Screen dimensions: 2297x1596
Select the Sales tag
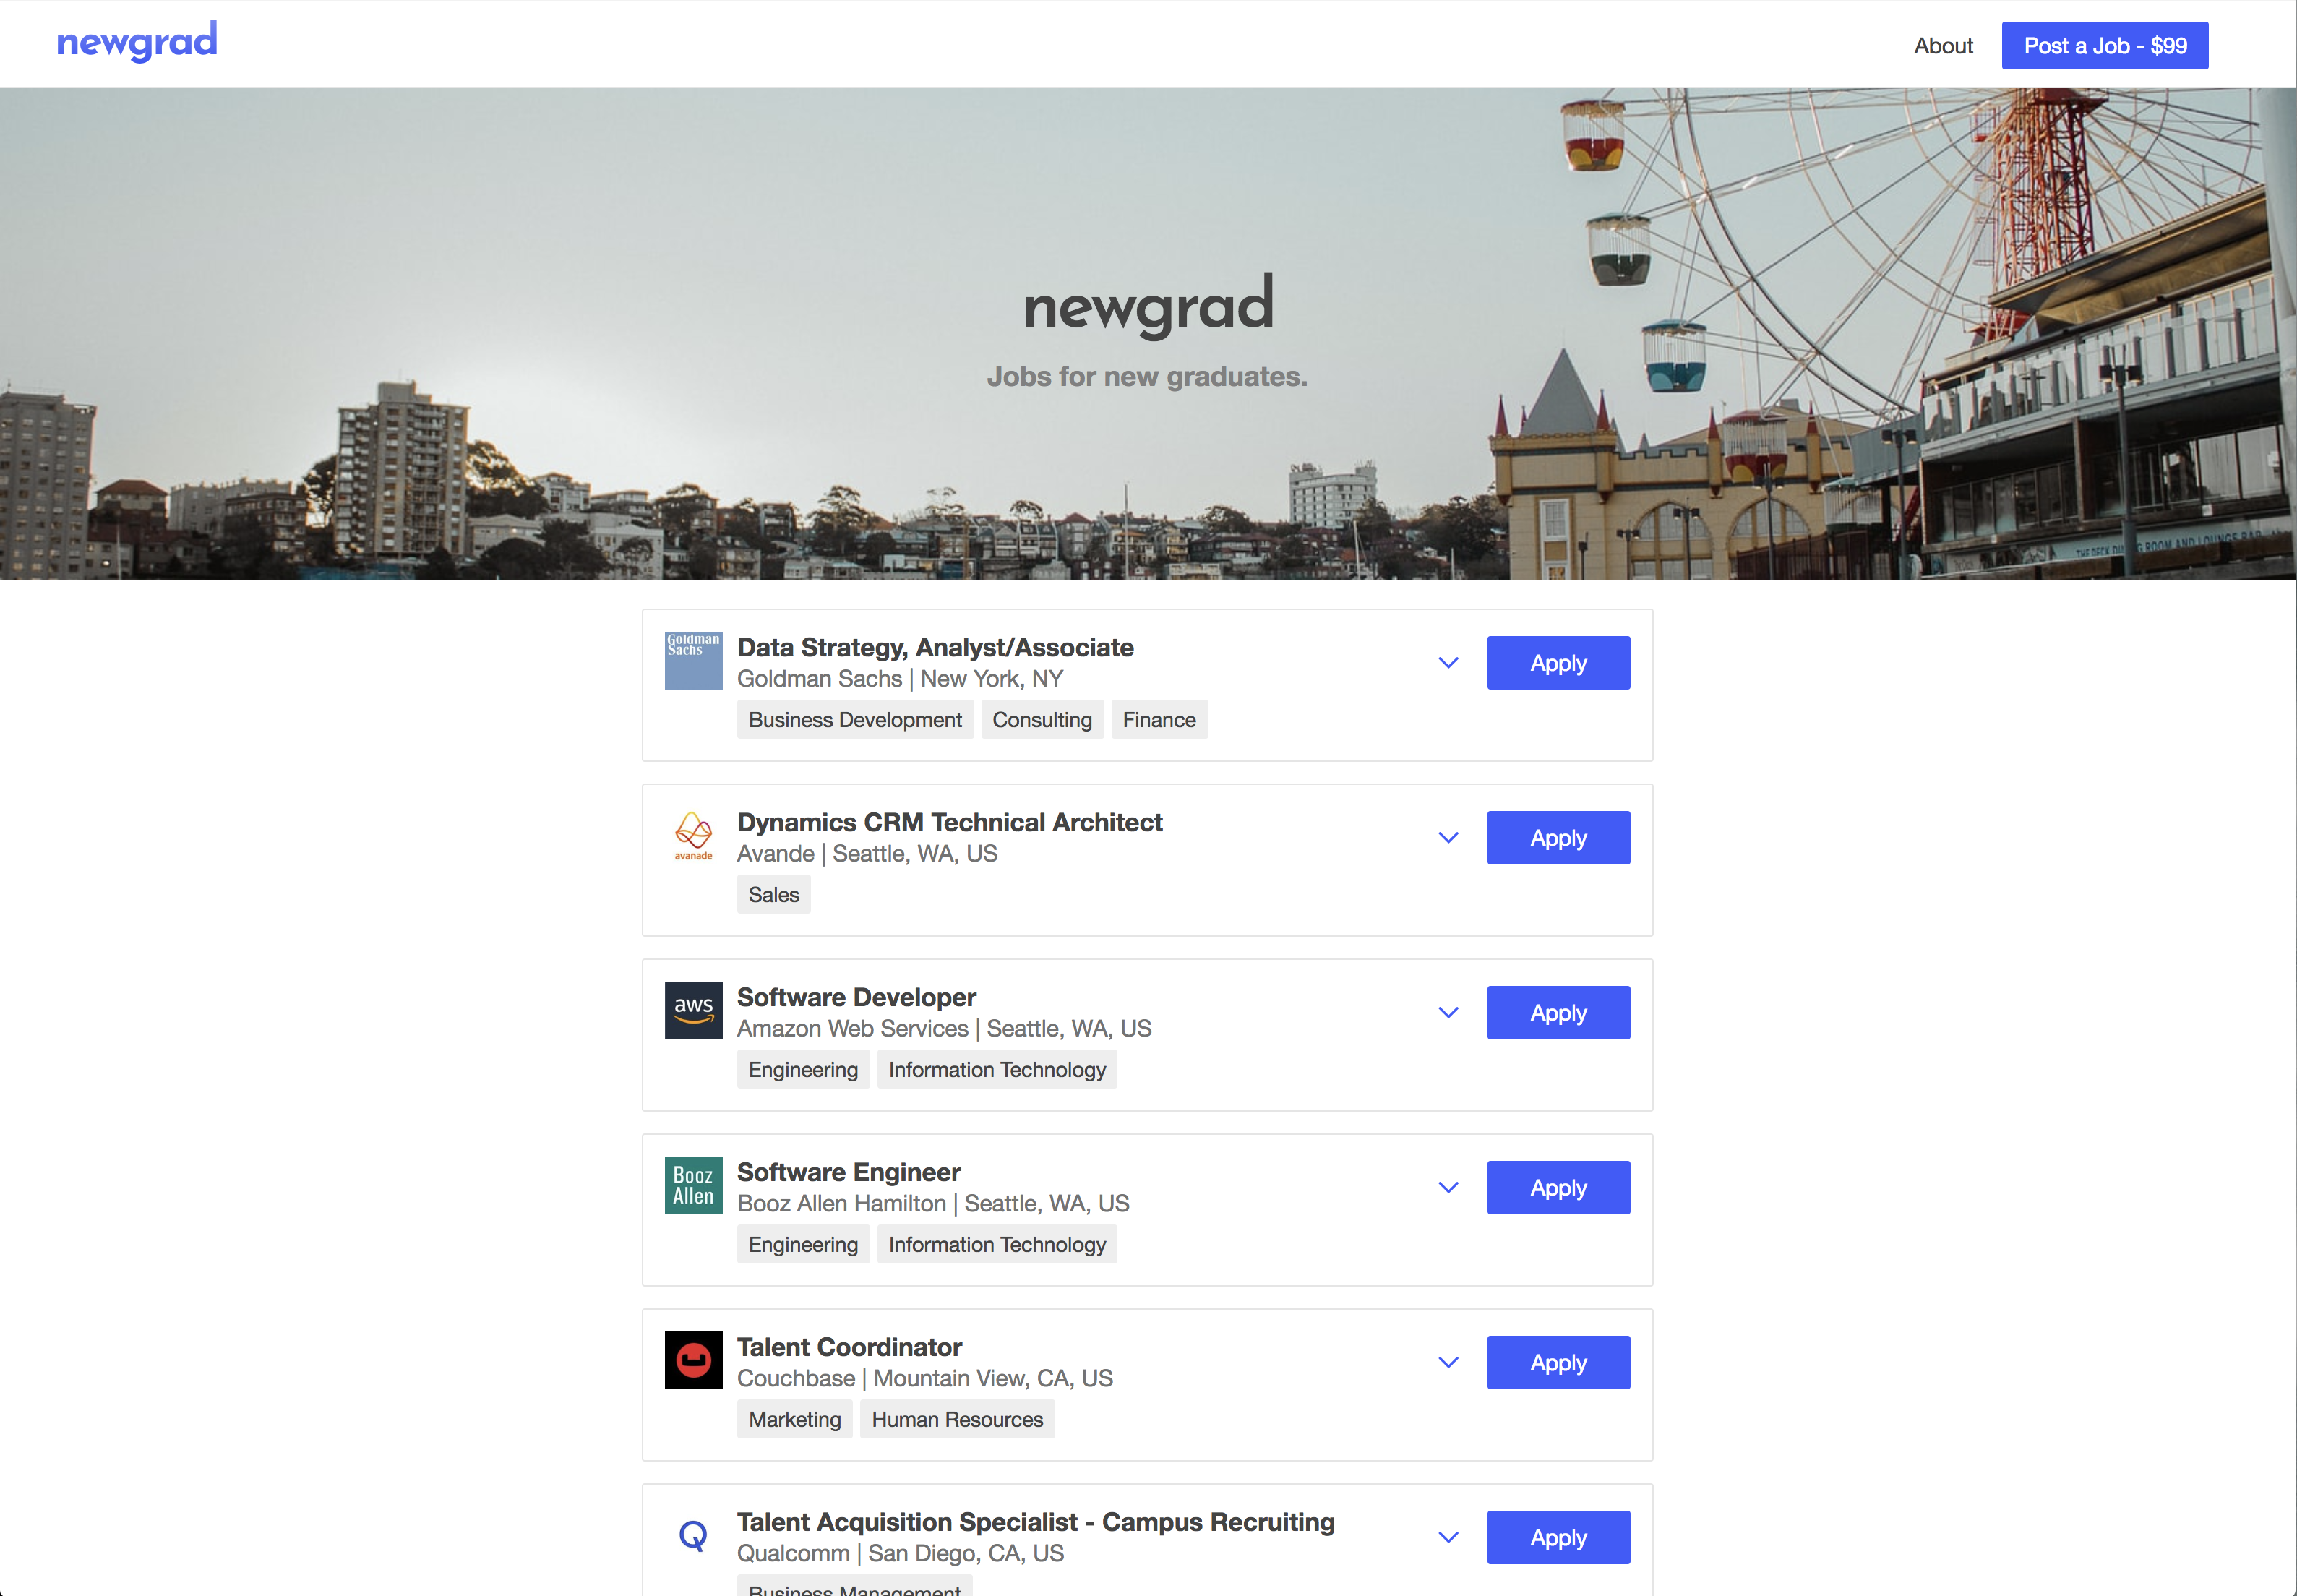(774, 895)
